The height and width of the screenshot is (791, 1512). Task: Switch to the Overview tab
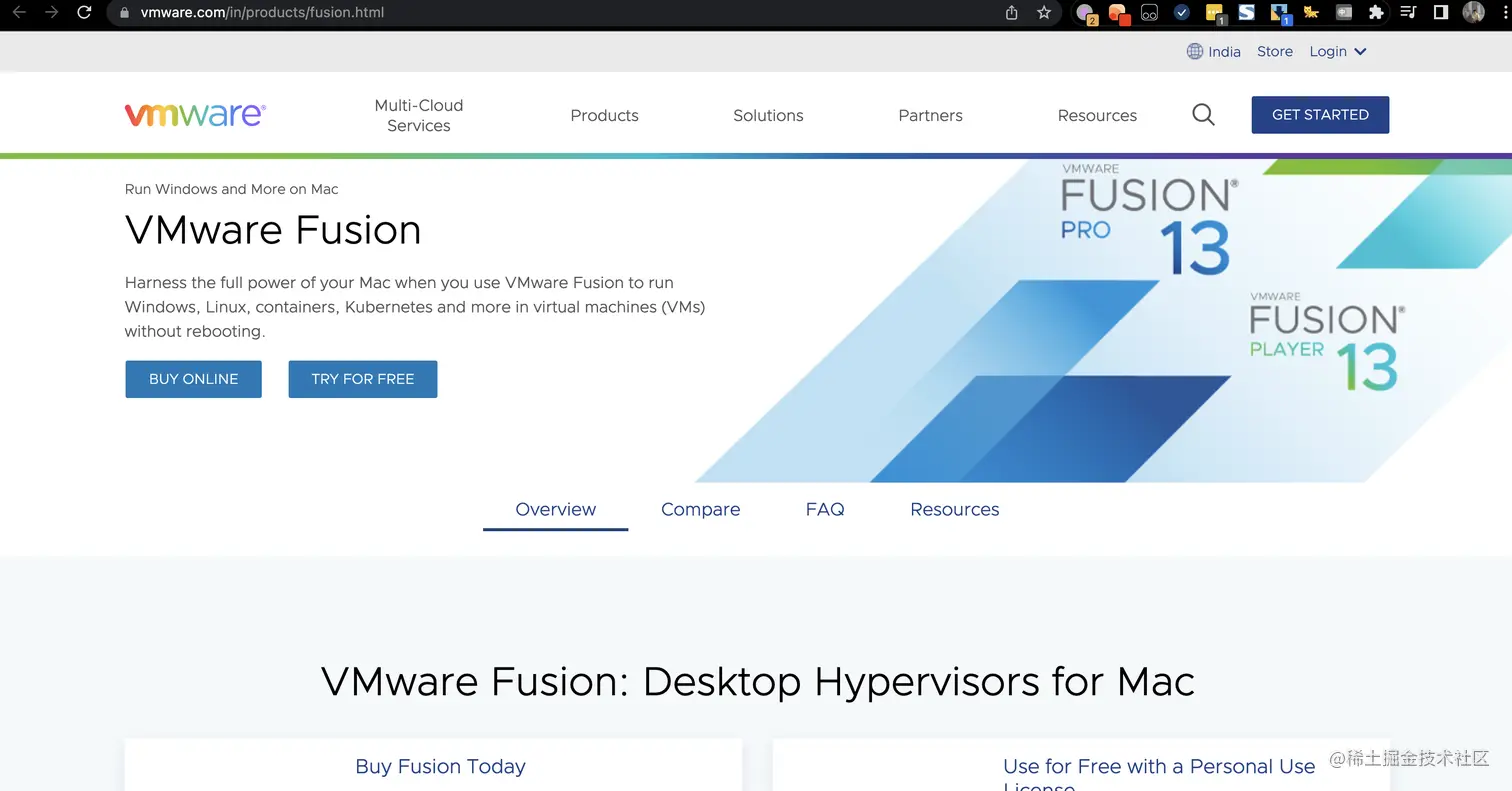(x=555, y=509)
